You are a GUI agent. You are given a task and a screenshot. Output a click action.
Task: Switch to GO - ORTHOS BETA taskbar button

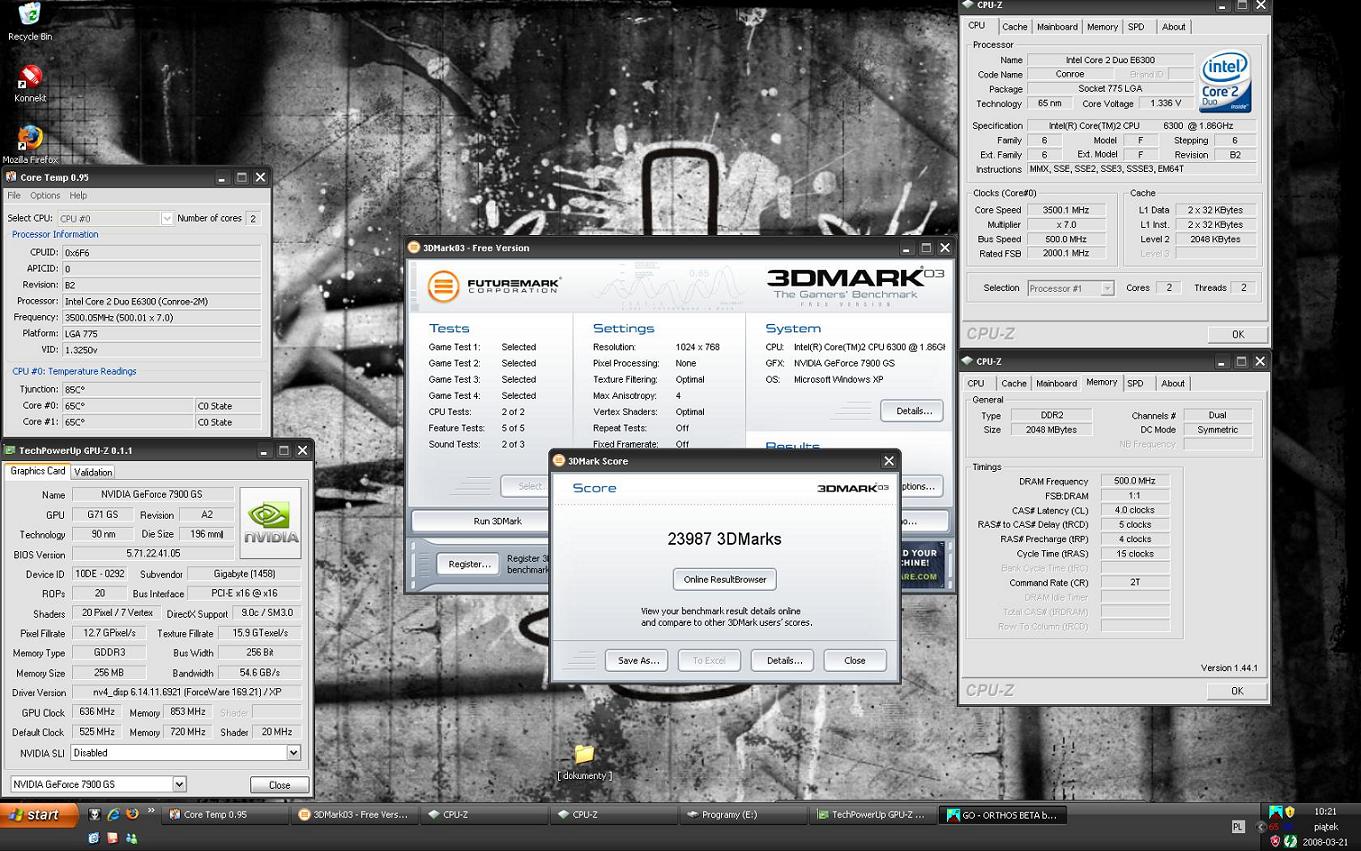(1003, 815)
